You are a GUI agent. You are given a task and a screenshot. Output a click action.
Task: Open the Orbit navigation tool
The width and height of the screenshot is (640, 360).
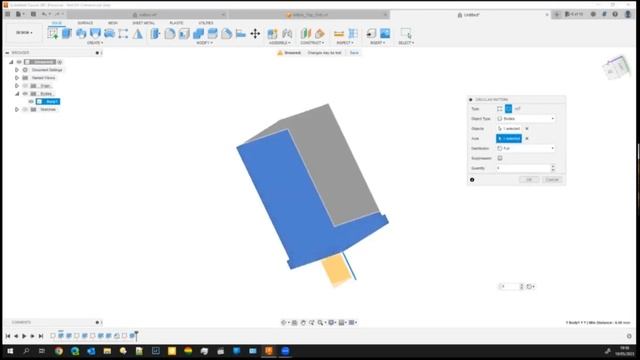pyautogui.click(x=284, y=322)
